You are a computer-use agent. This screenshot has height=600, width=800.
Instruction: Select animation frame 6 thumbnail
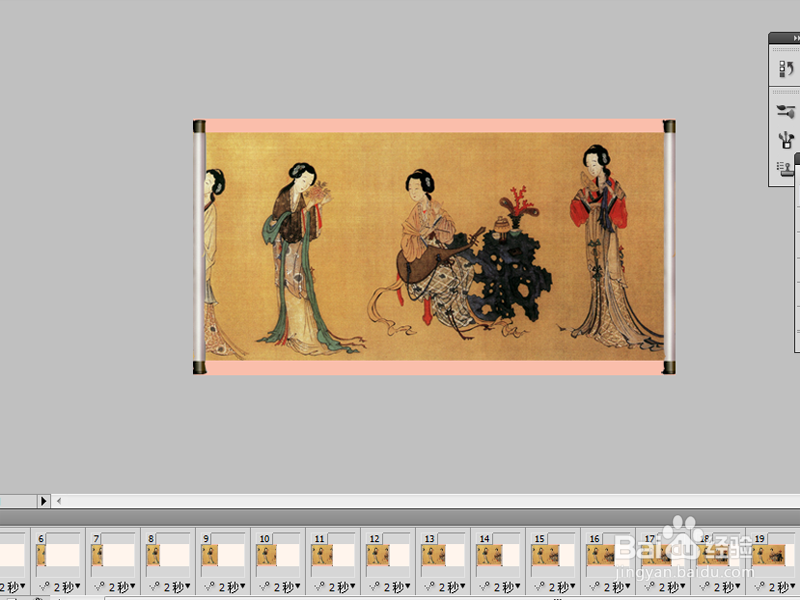58,555
